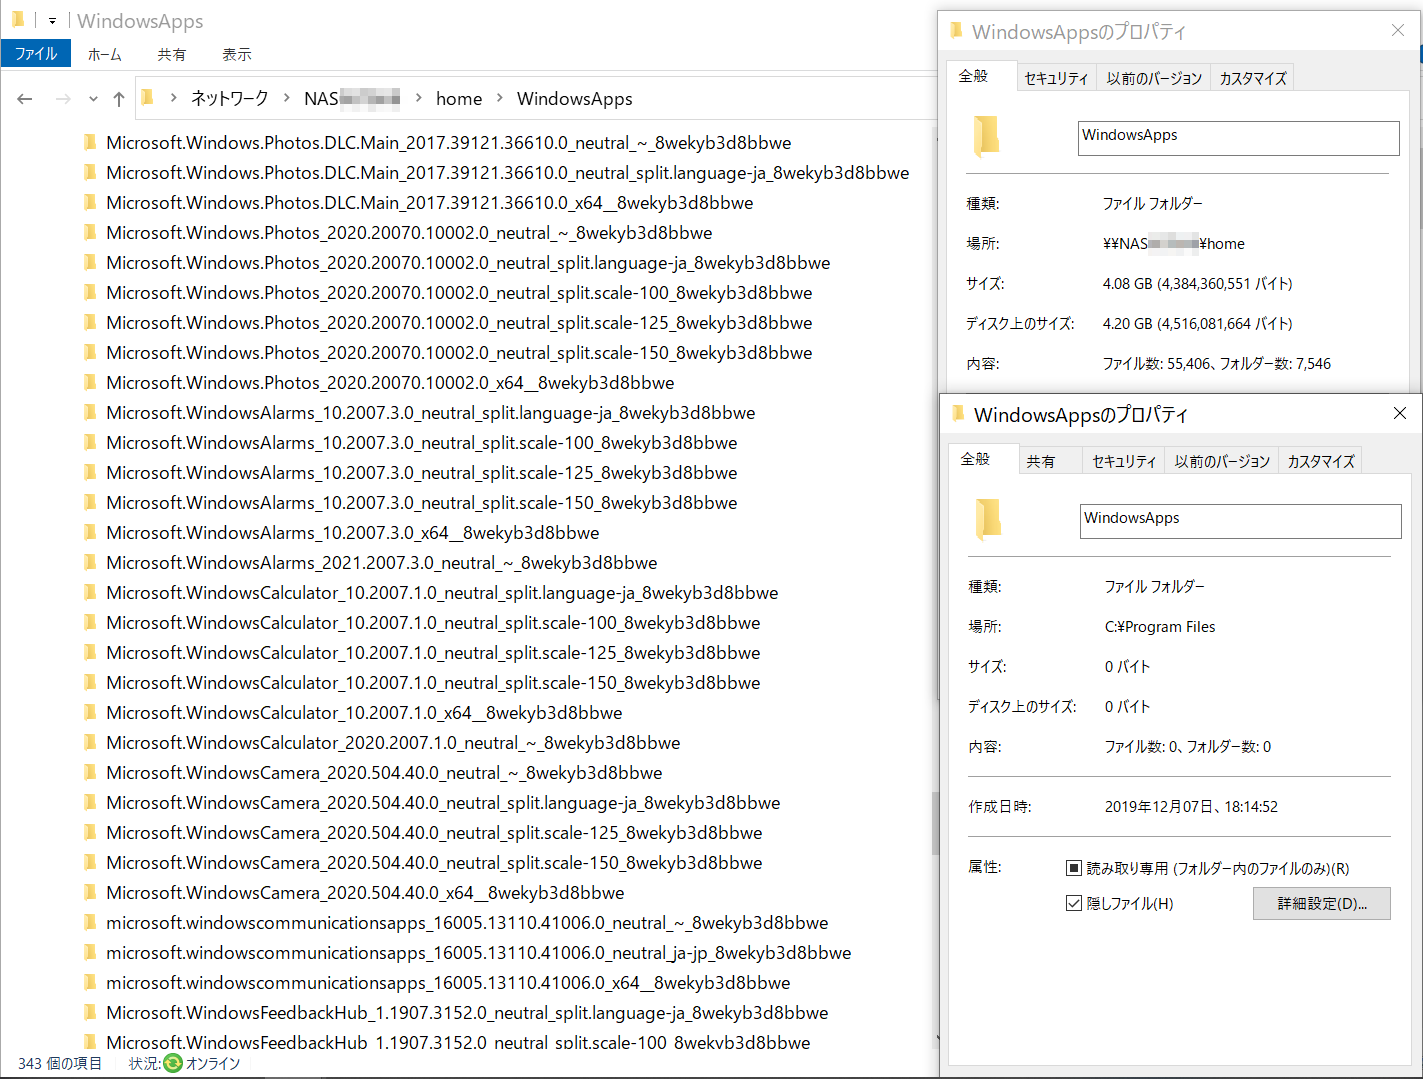Open the quick access toolbar dropdown in title bar

pos(52,20)
